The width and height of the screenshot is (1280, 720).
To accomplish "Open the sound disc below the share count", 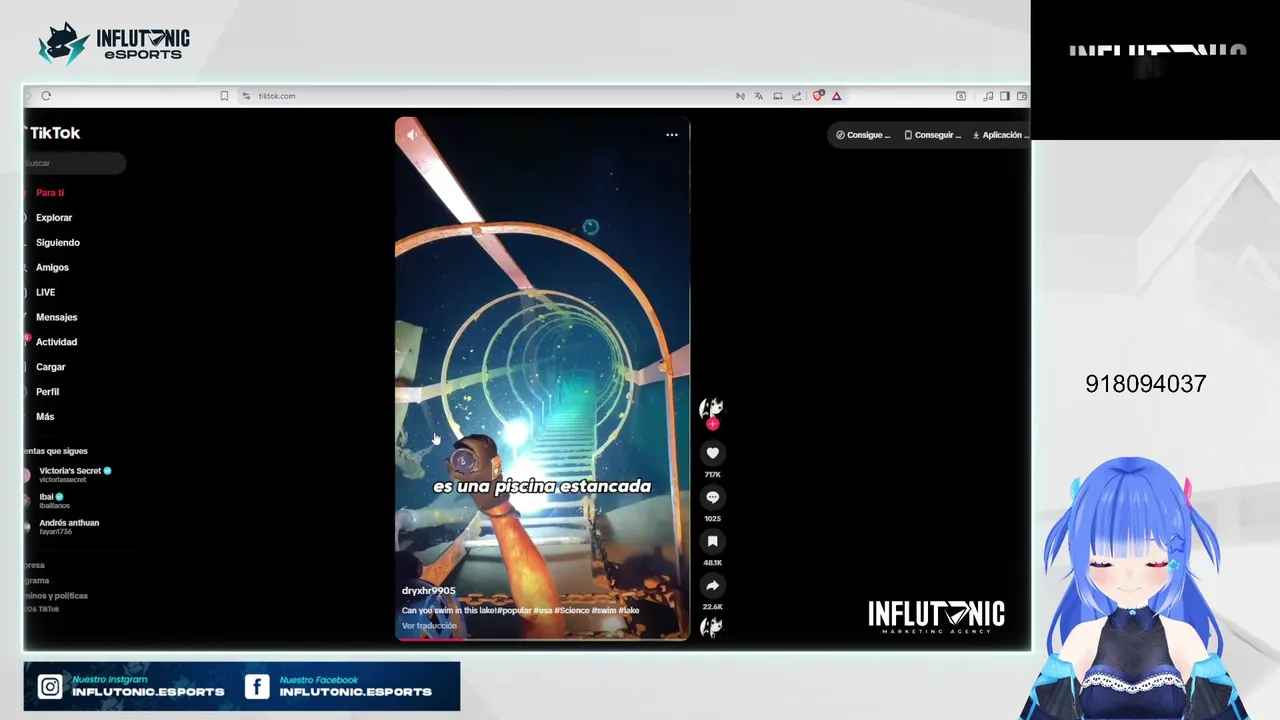I will pos(711,627).
